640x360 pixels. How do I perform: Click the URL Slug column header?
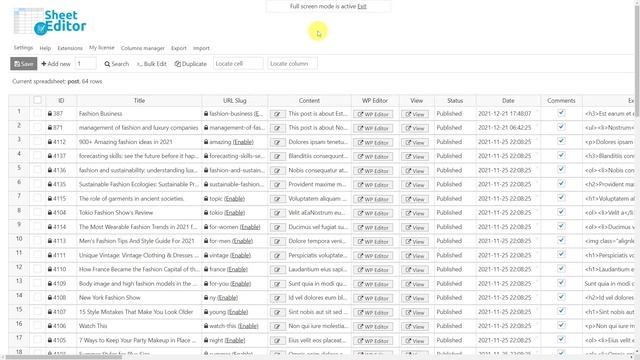tap(235, 100)
